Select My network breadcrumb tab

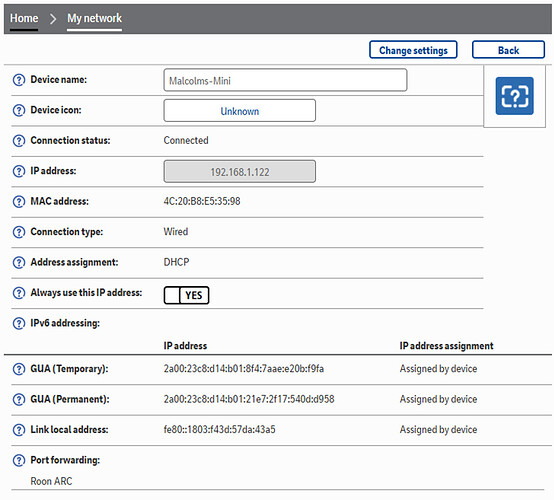tap(94, 18)
